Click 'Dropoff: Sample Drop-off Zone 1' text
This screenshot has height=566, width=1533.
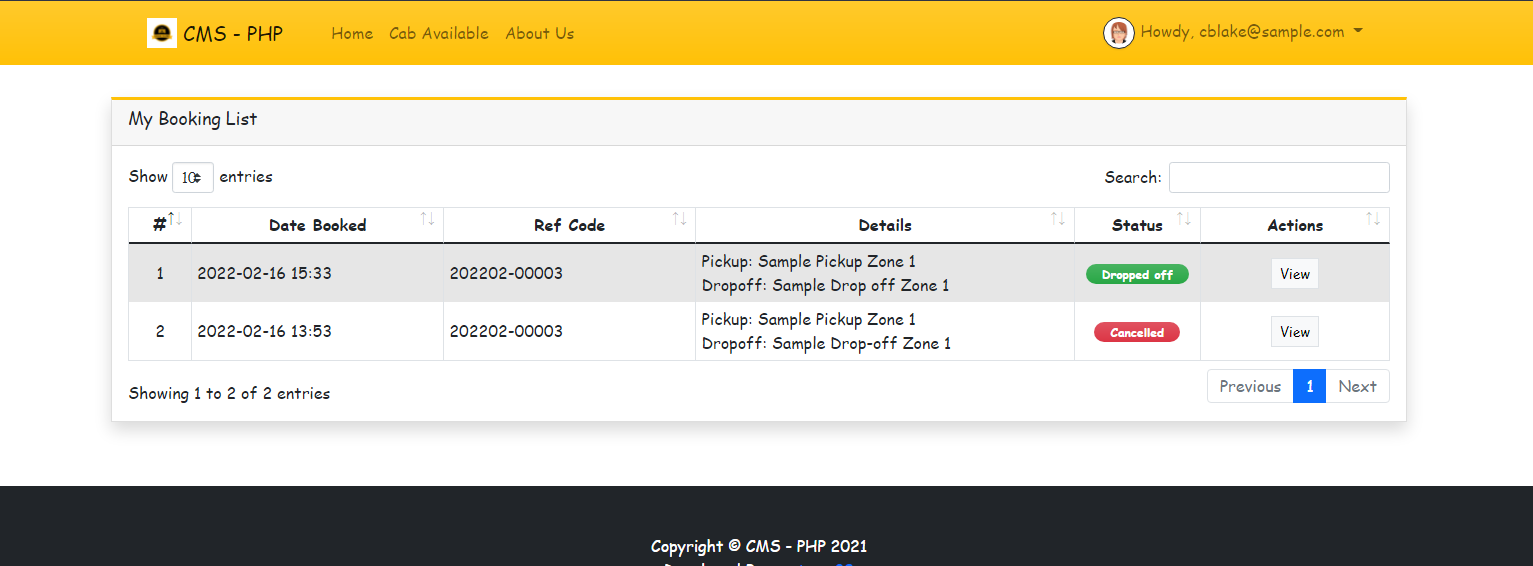point(826,343)
